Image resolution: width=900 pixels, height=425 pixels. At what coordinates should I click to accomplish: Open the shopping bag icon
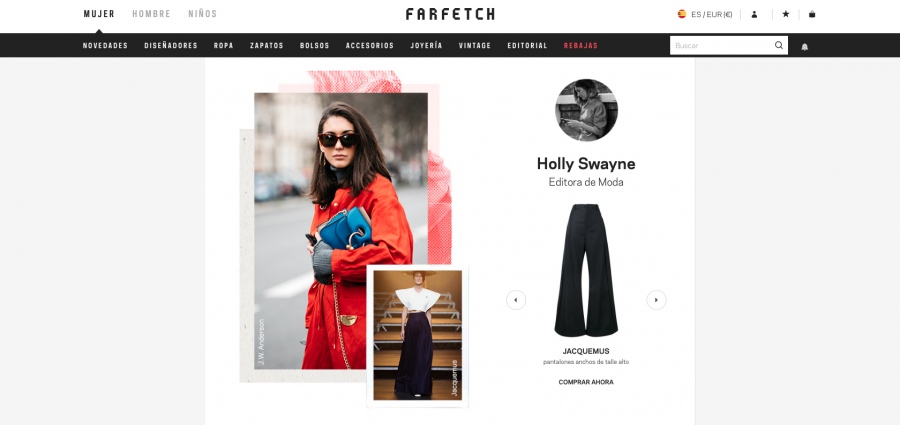[812, 14]
